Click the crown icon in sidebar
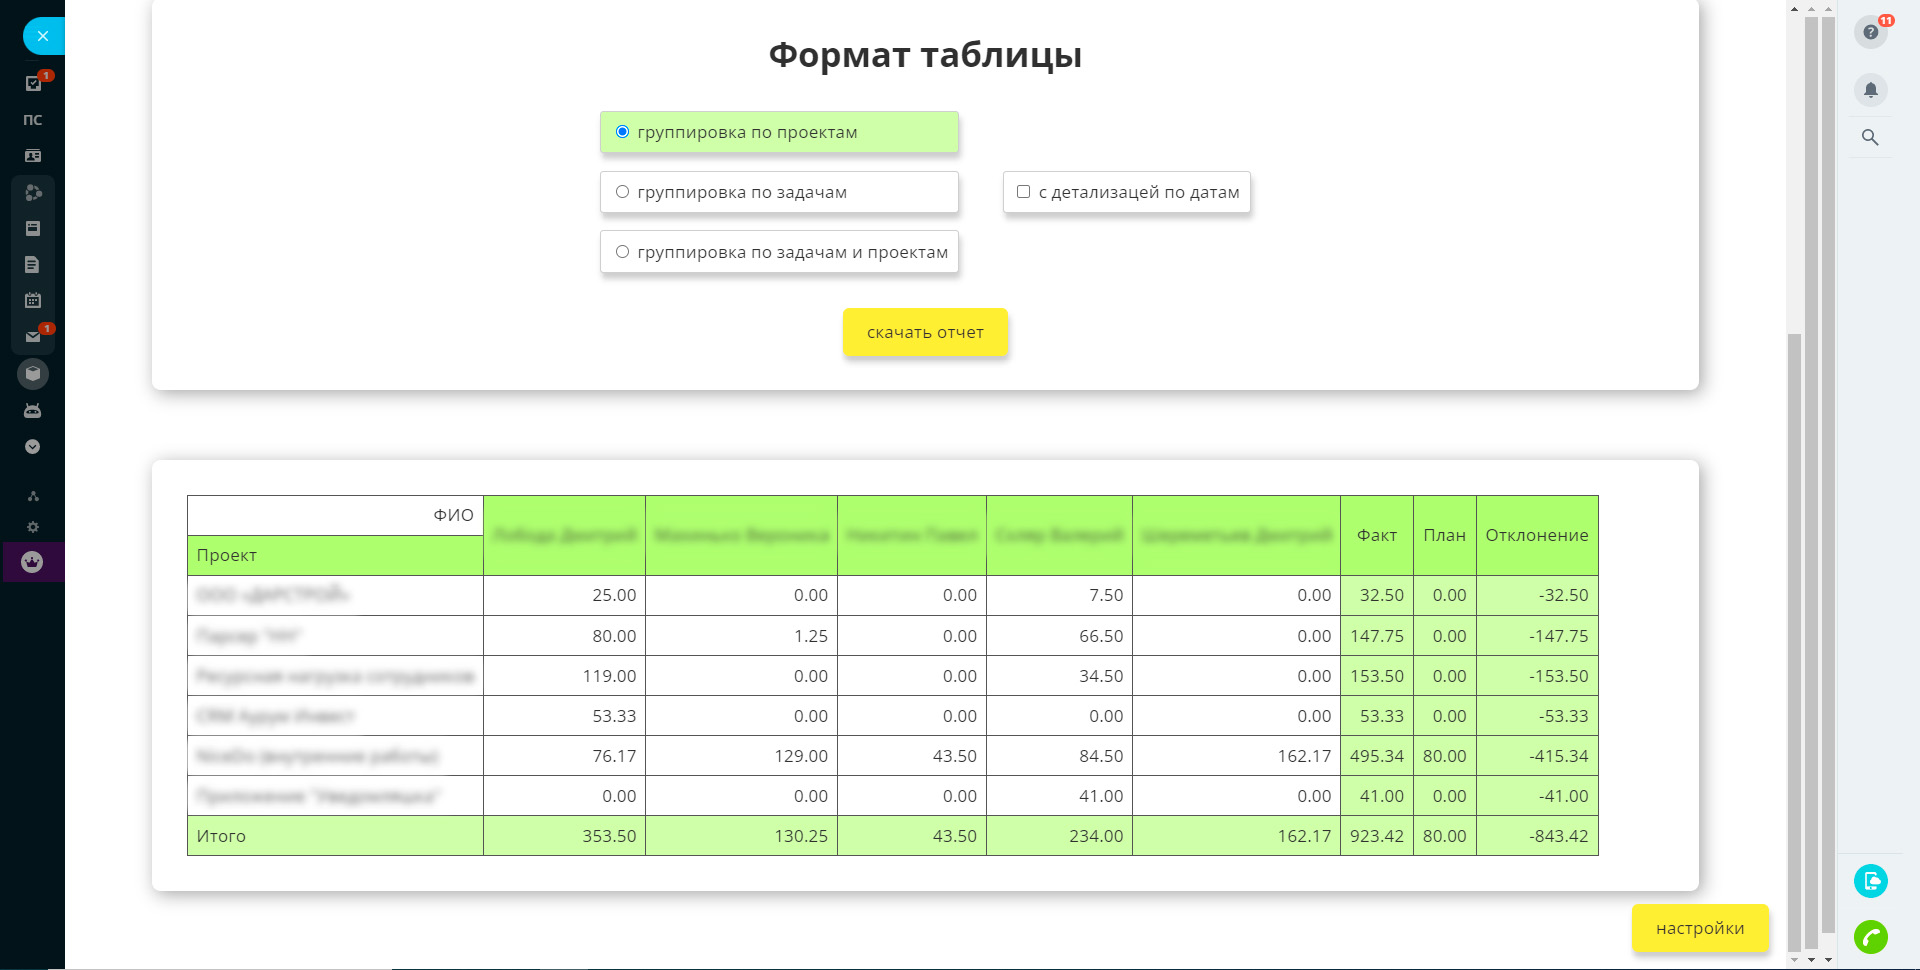This screenshot has height=970, width=1920. tap(33, 562)
